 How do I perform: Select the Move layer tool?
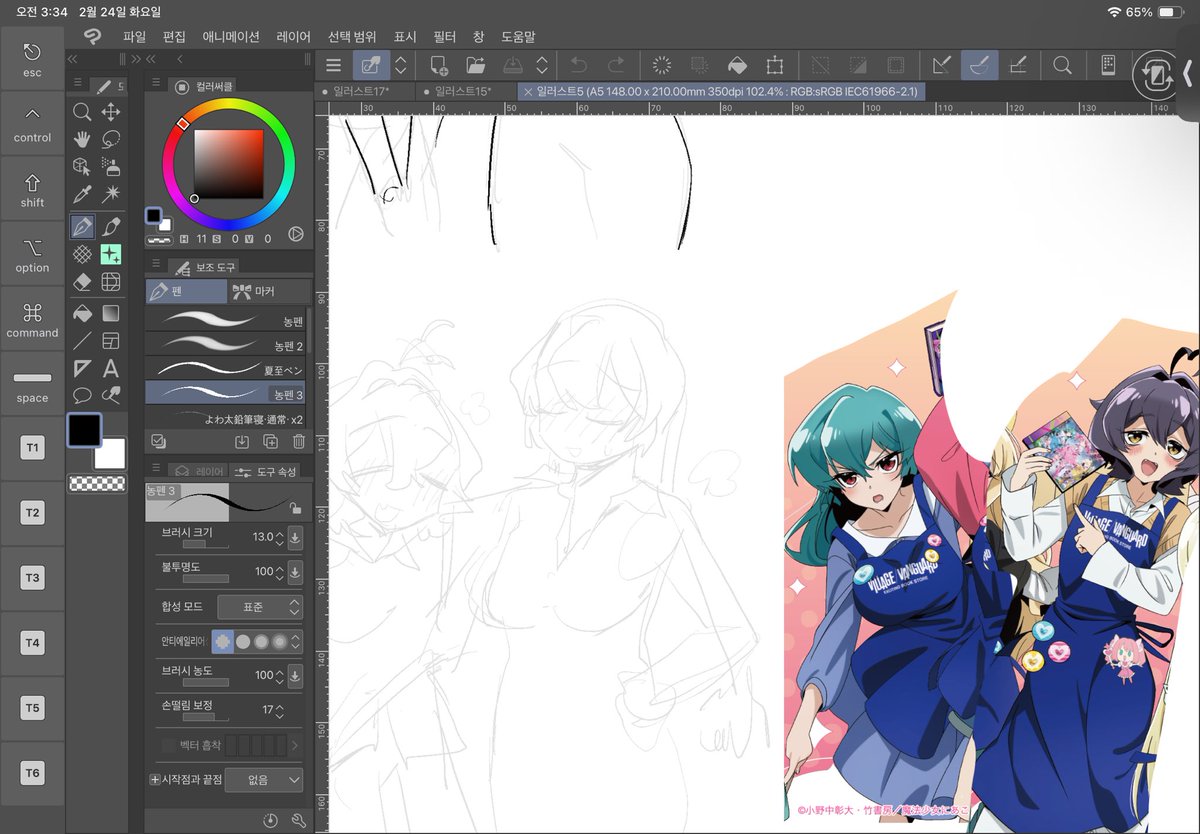111,111
